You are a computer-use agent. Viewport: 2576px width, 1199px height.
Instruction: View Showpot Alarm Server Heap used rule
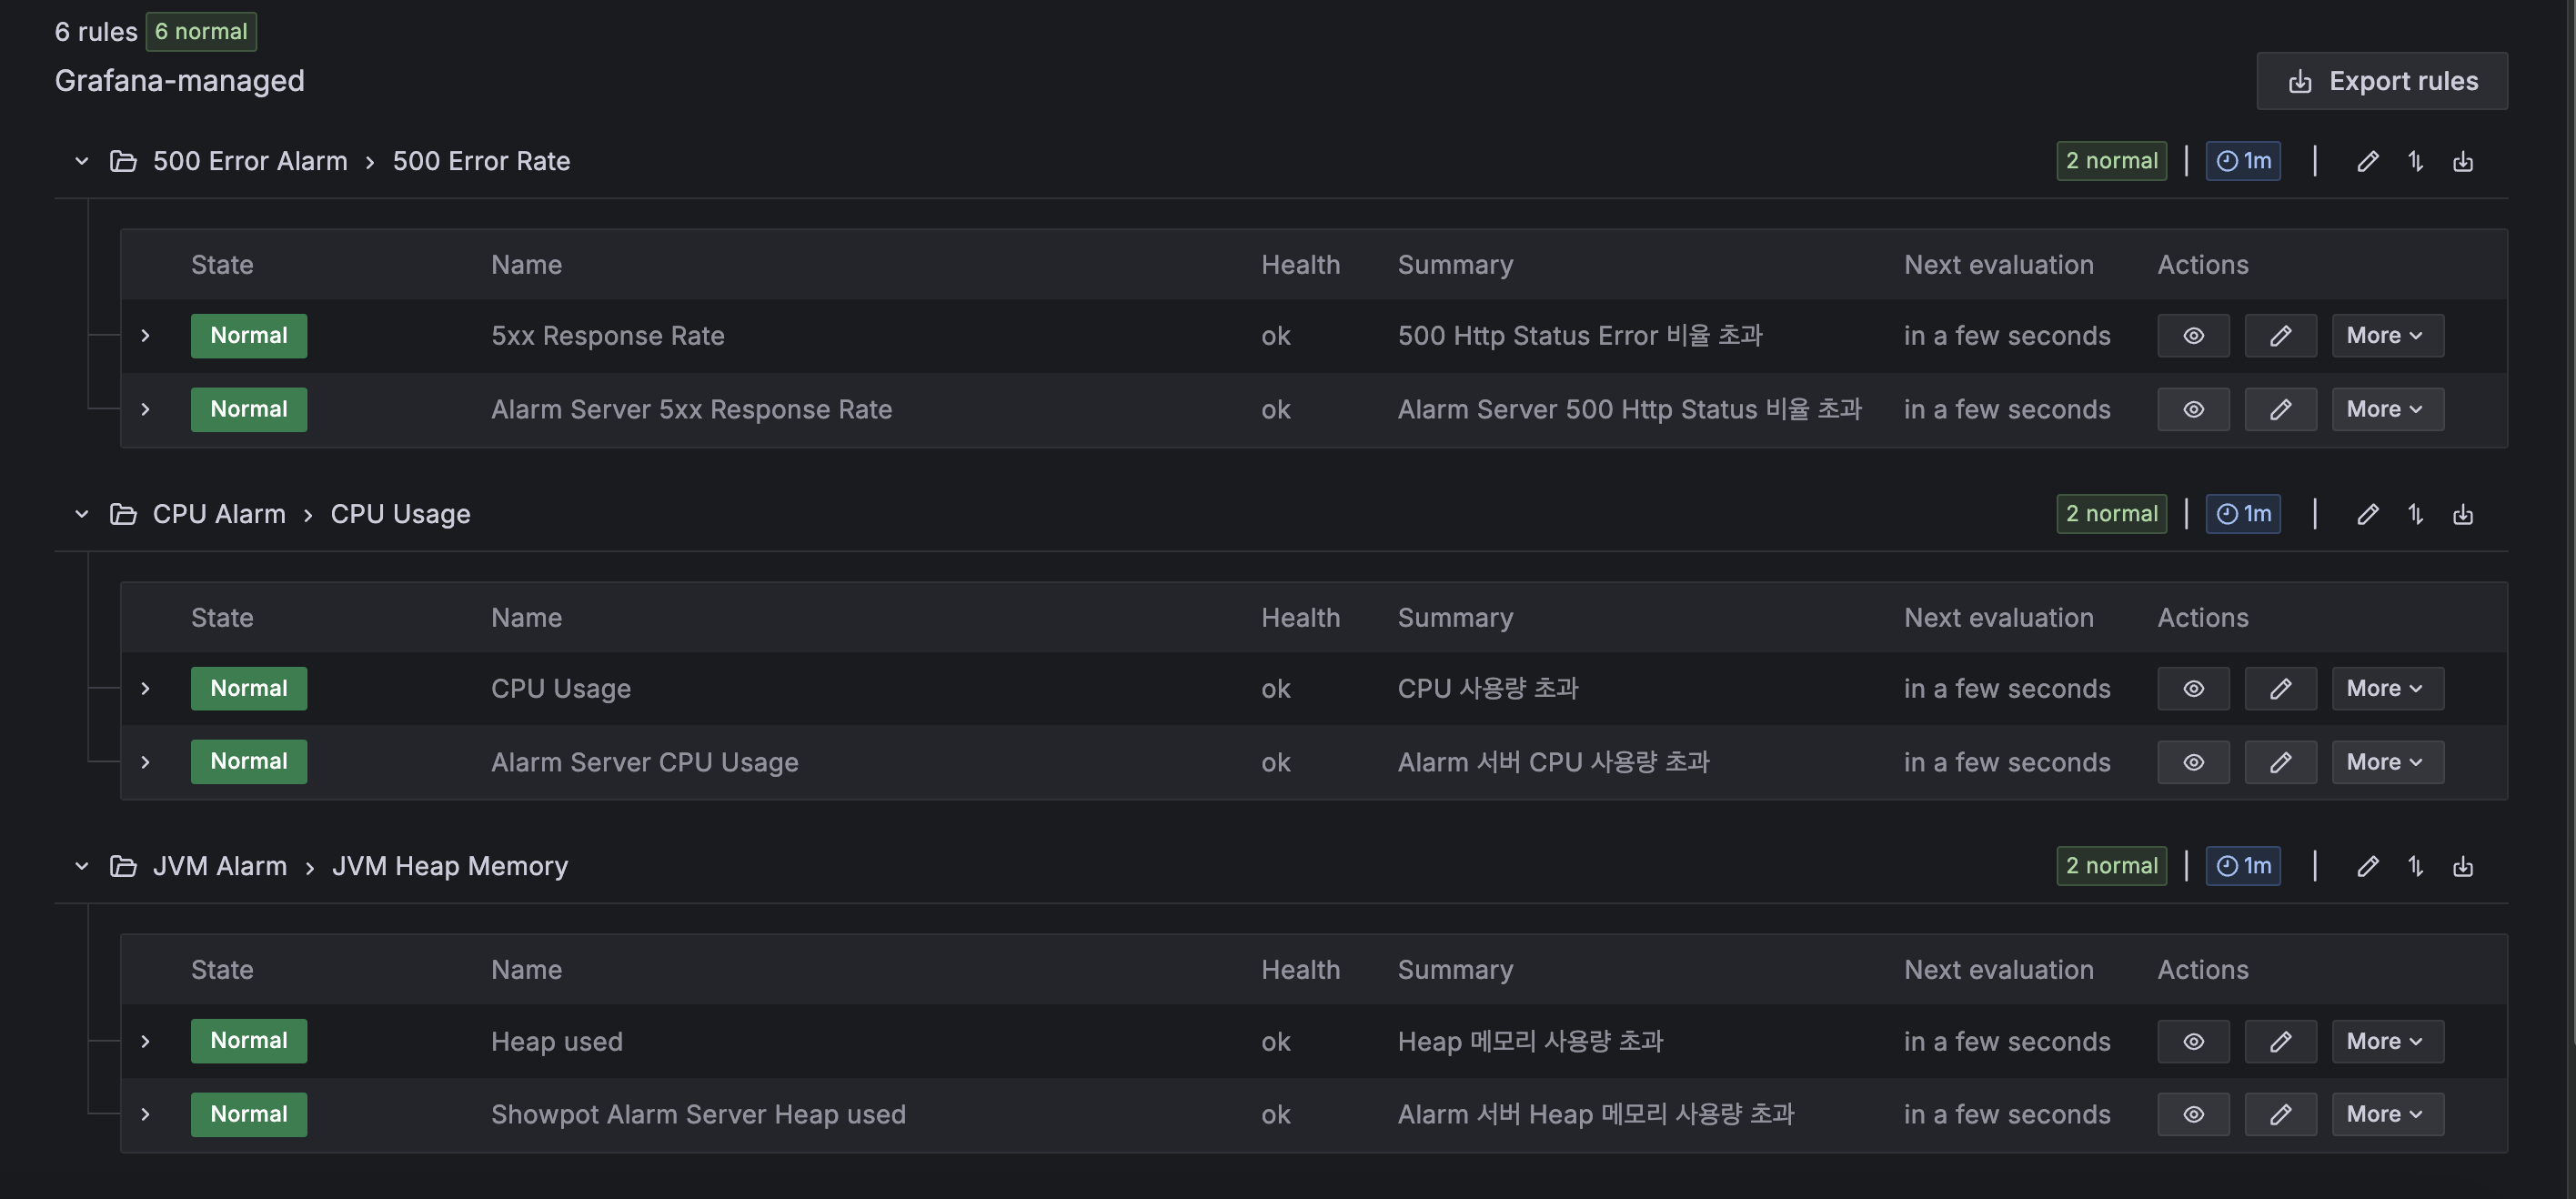(x=2193, y=1114)
